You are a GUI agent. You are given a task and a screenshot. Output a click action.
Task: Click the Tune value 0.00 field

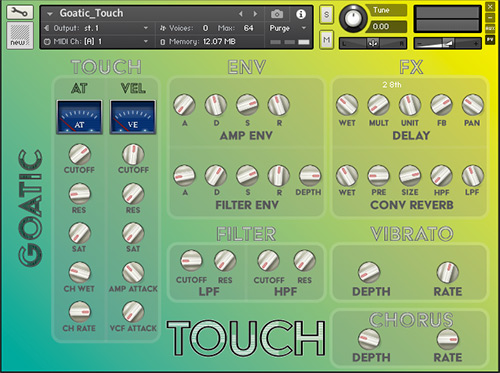386,27
